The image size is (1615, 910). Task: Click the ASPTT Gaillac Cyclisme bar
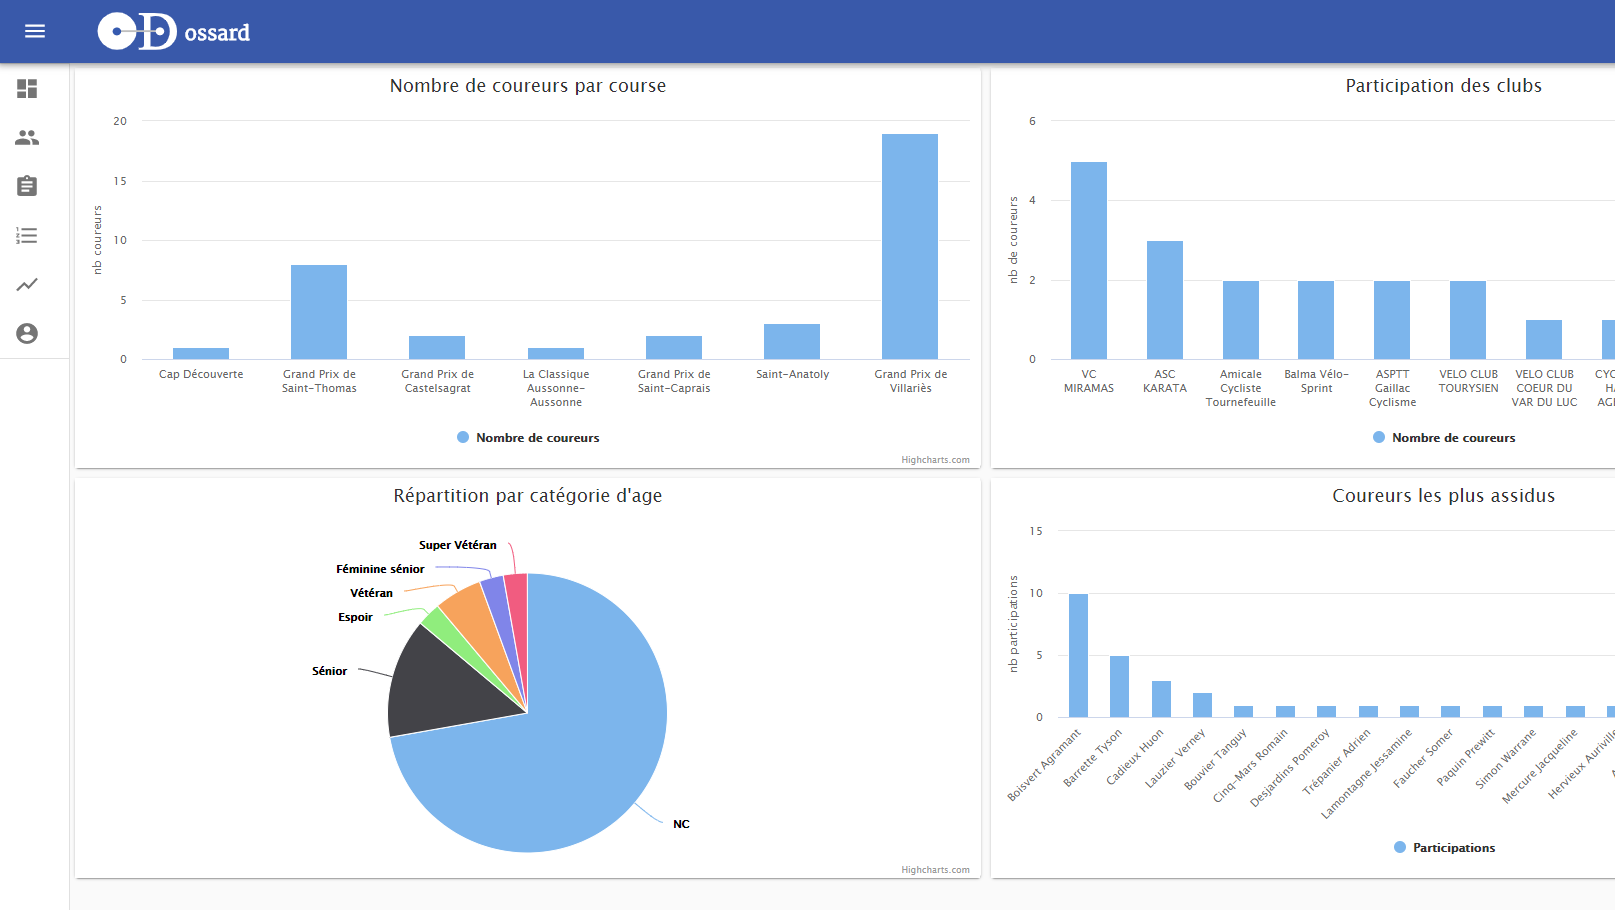[1392, 320]
